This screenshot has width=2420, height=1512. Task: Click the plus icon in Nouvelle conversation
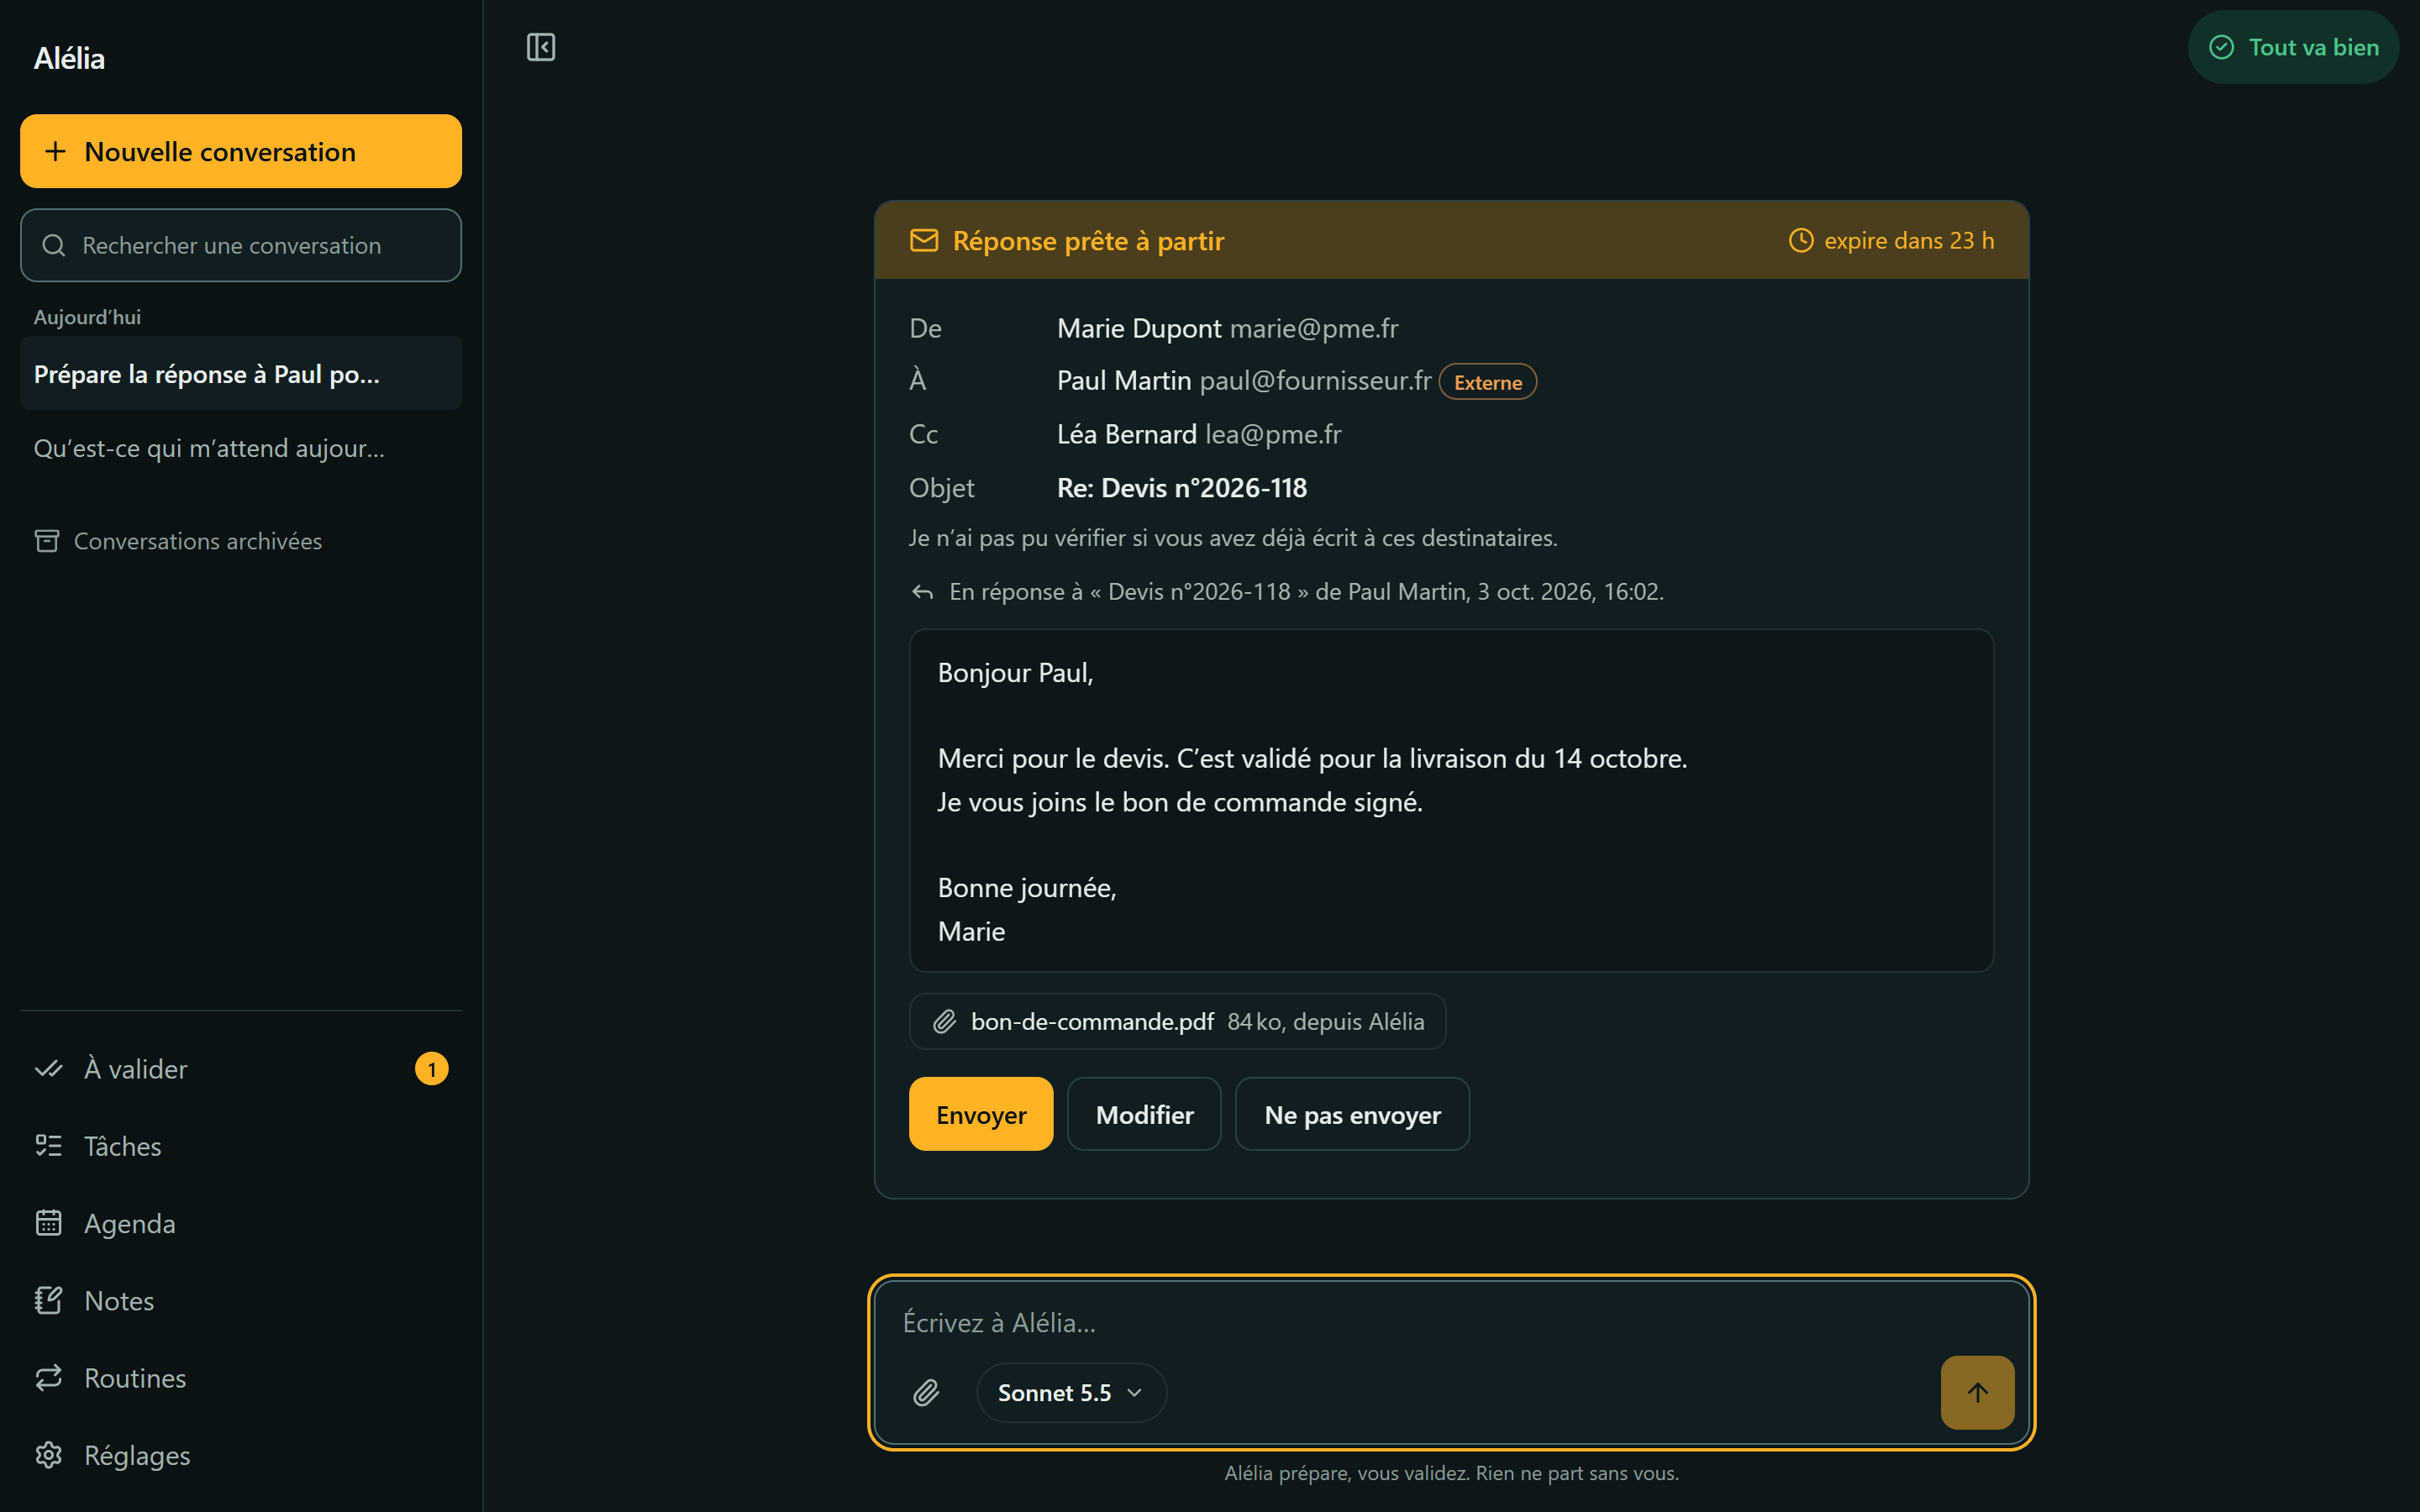56,151
